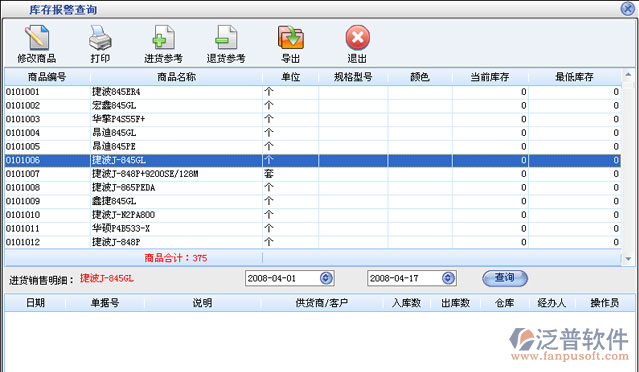Select row 华硕P4B533-X
Screen dimensions: 639x372
click(313, 229)
